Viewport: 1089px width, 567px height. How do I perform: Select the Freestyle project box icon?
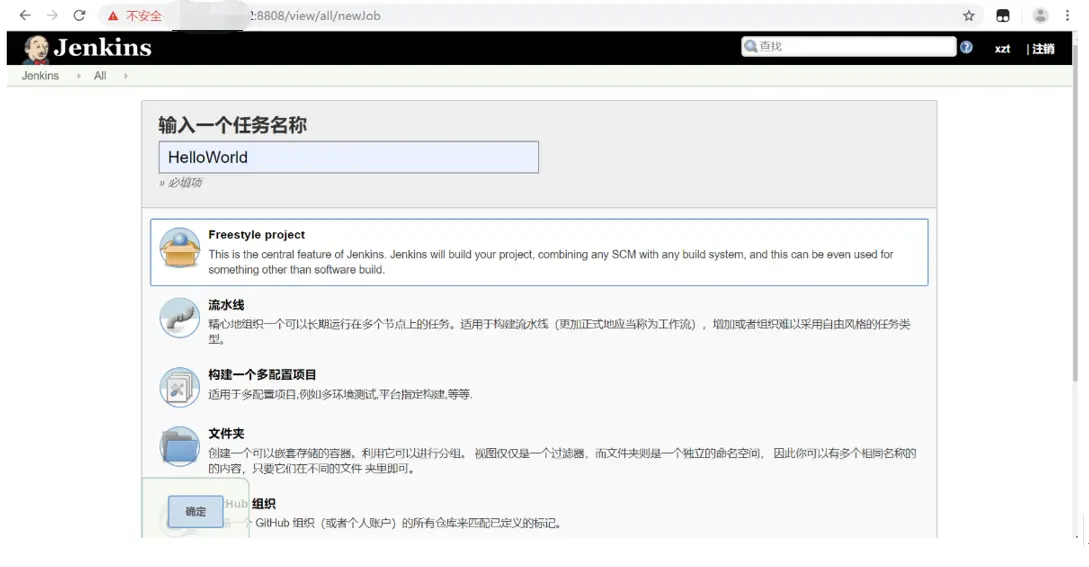(180, 248)
